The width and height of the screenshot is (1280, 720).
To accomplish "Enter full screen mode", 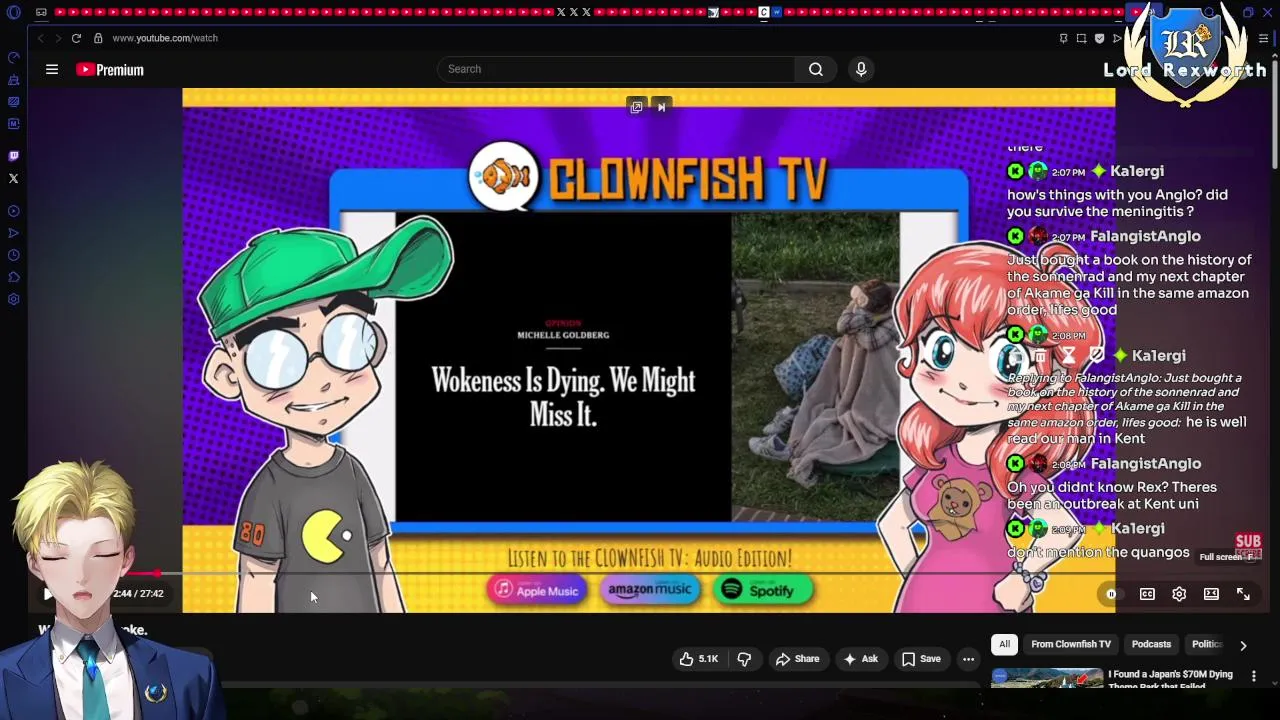I will (x=1243, y=594).
